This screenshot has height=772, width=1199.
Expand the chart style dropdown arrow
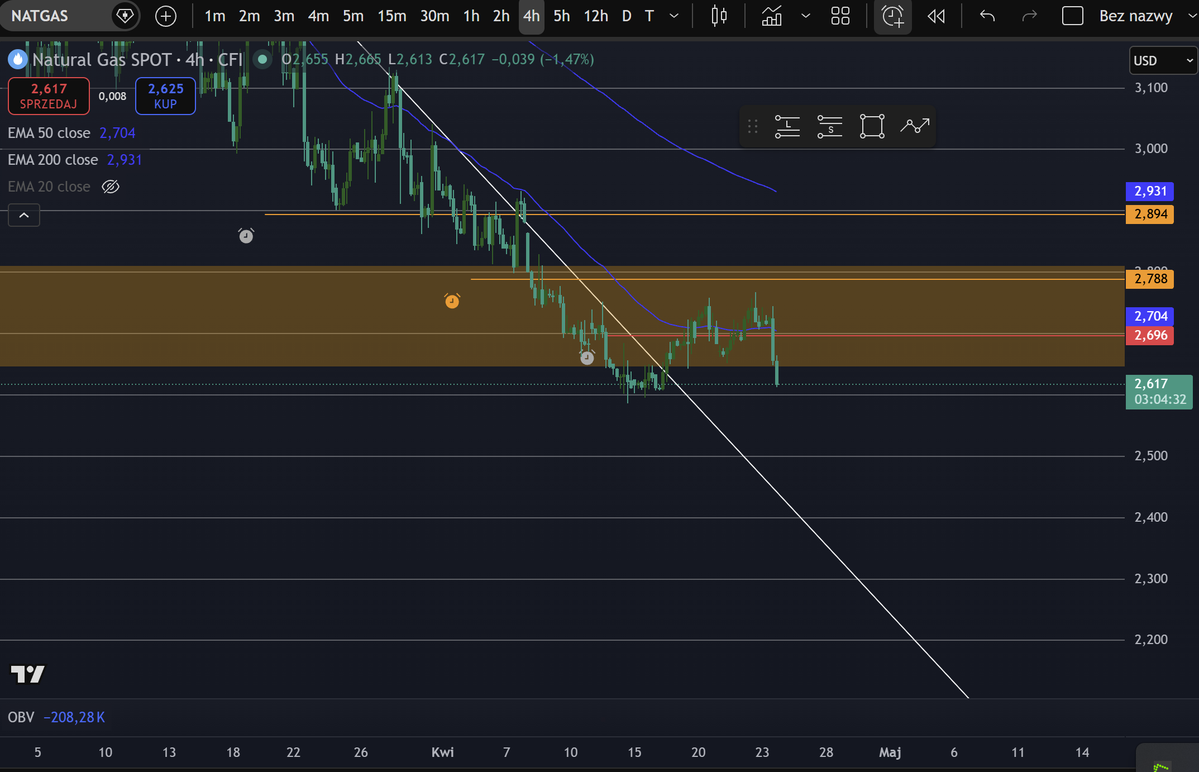tap(806, 16)
